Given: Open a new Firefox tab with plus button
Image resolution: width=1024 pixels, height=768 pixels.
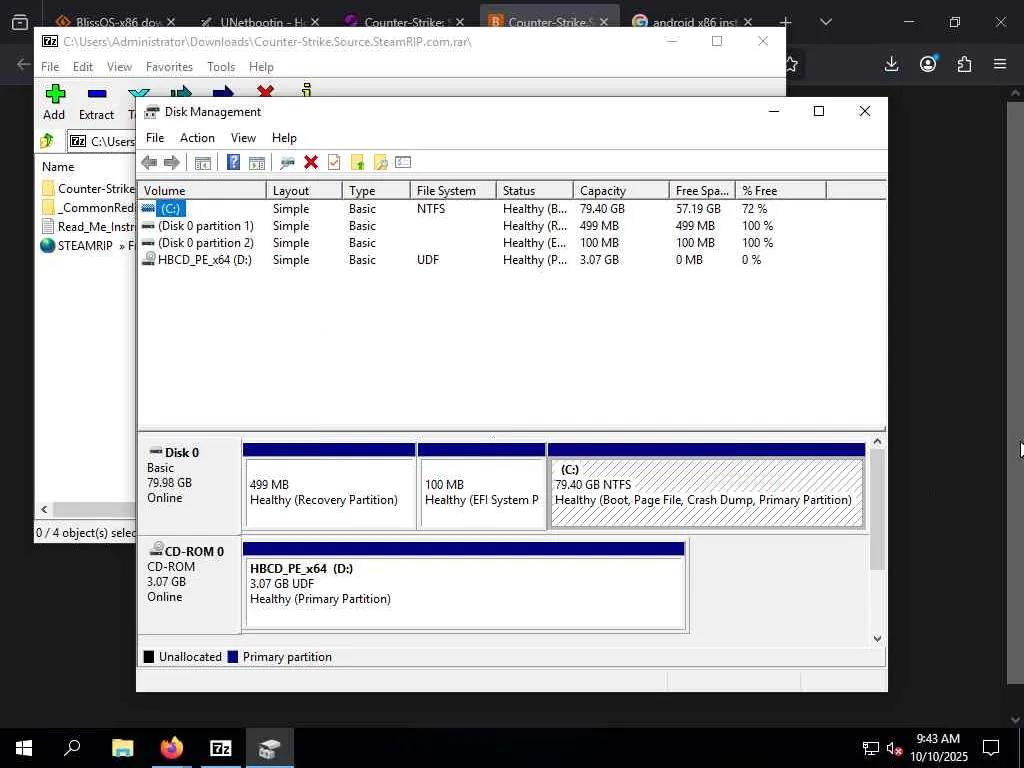Looking at the screenshot, I should coord(786,22).
